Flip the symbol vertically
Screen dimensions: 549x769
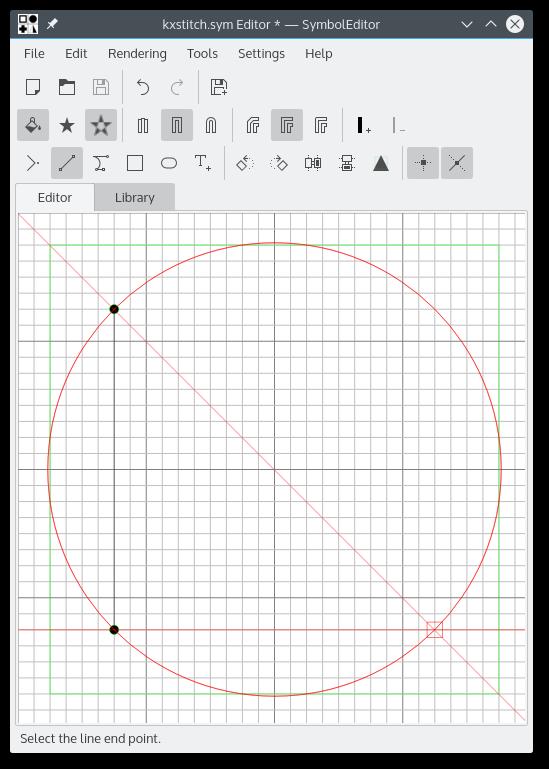pos(347,163)
